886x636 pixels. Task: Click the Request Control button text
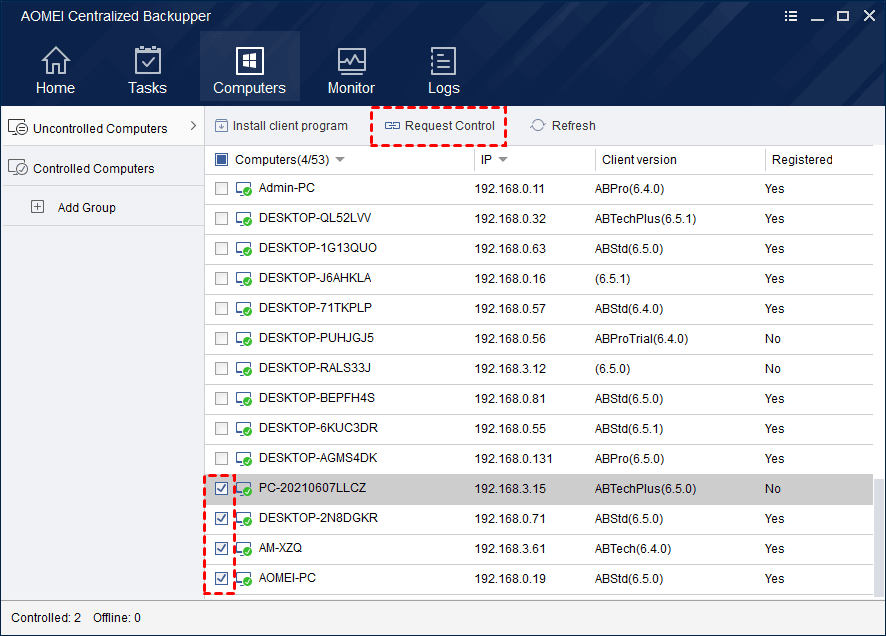450,125
